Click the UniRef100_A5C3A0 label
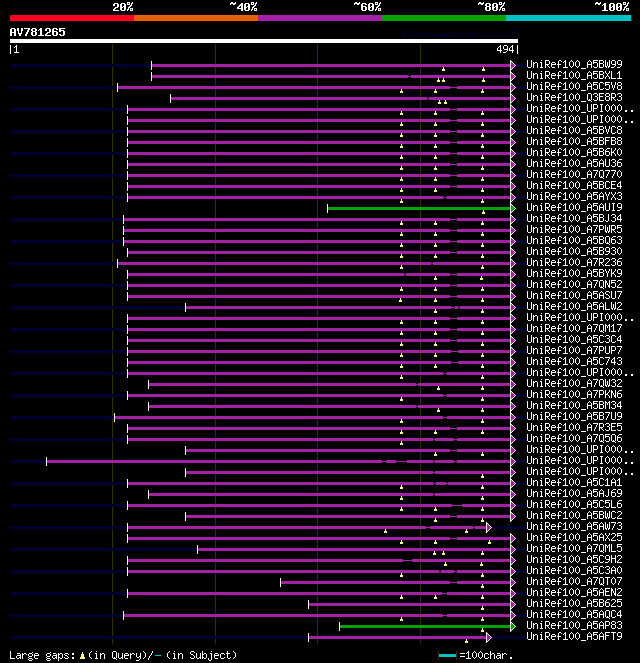 click(x=574, y=570)
